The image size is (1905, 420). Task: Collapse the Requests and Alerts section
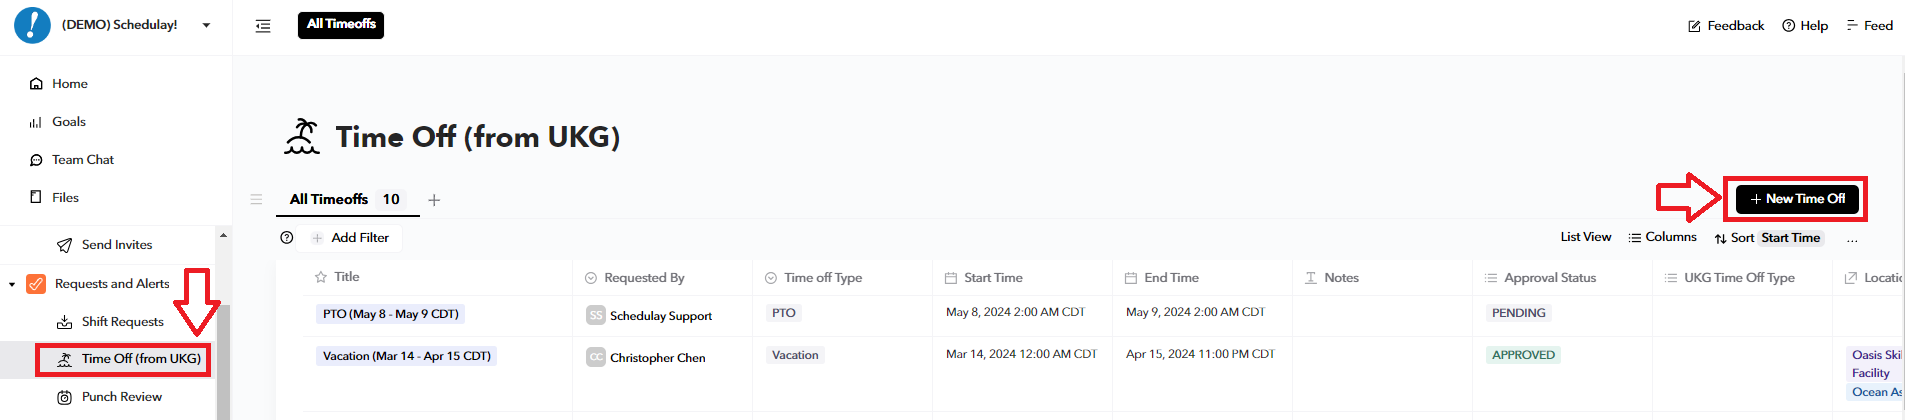(12, 284)
